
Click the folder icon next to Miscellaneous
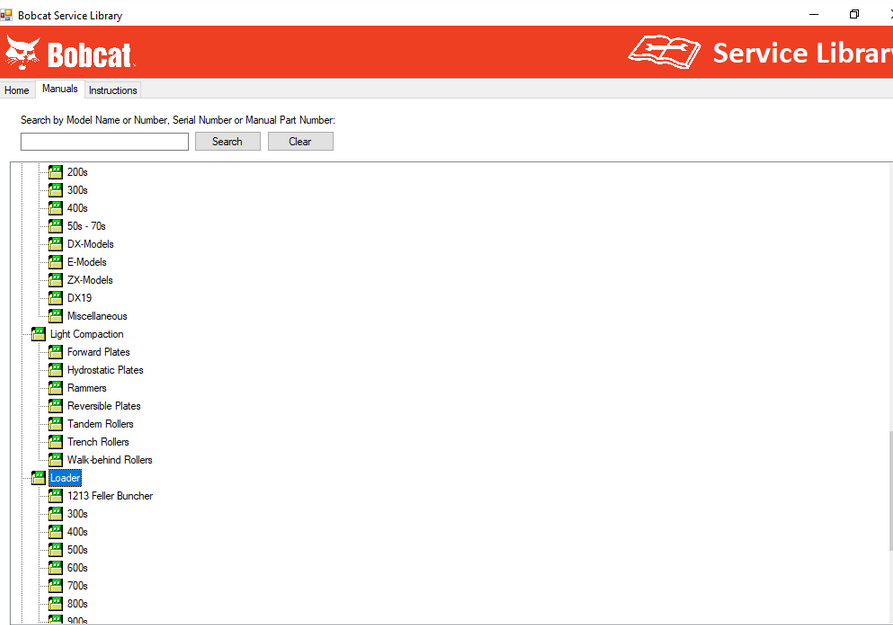click(55, 316)
